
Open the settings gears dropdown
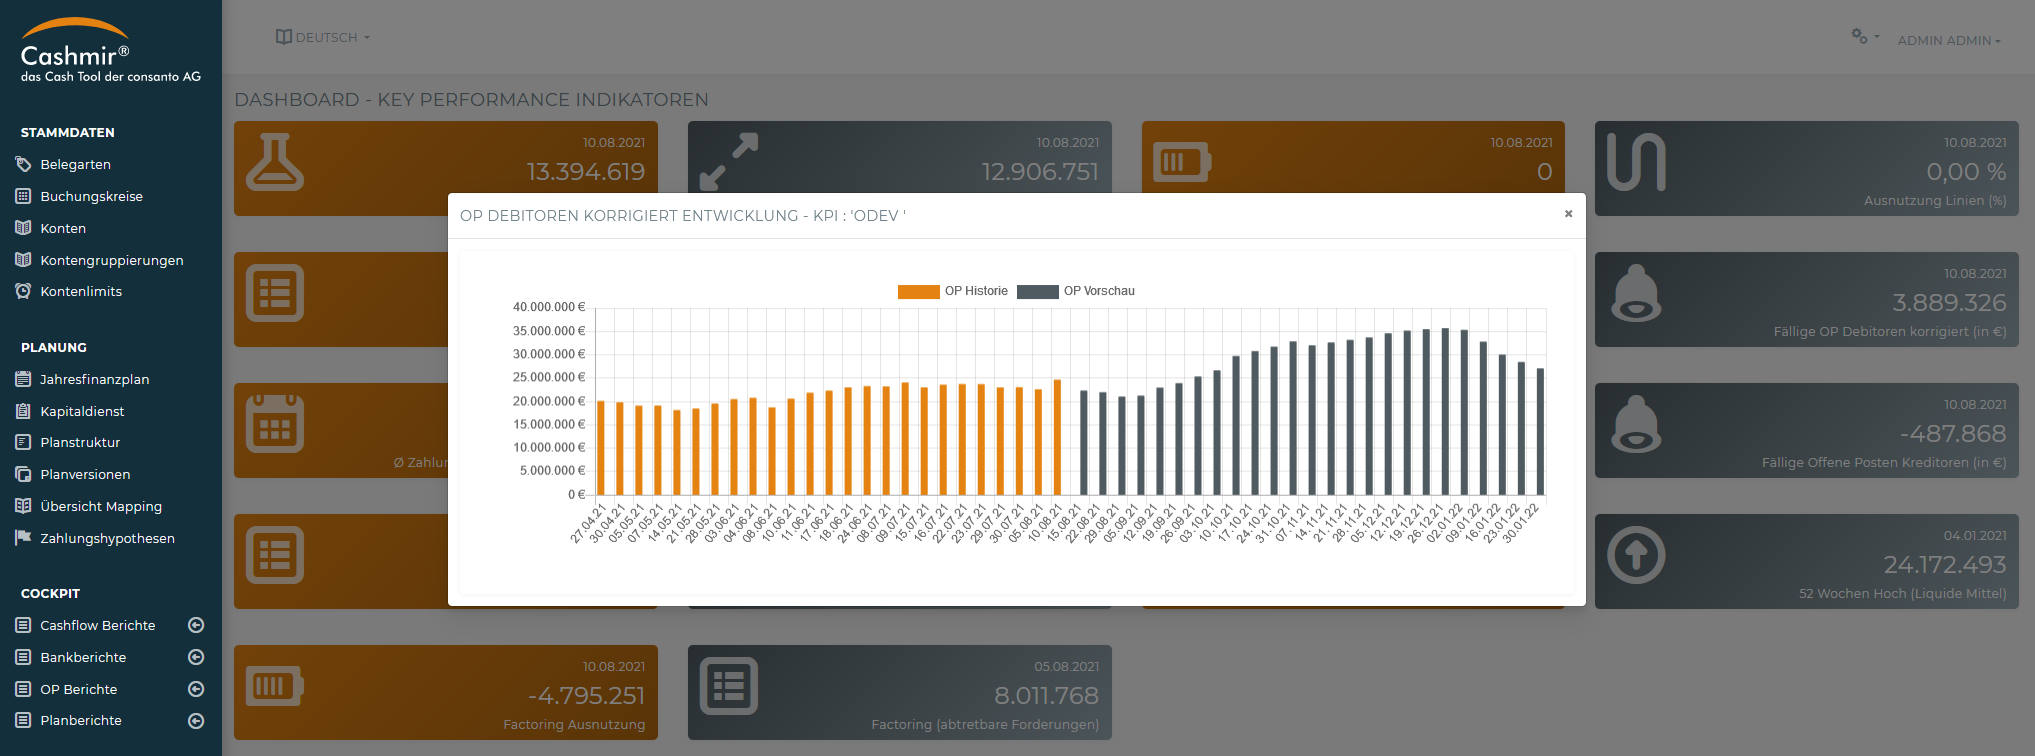[x=1865, y=37]
